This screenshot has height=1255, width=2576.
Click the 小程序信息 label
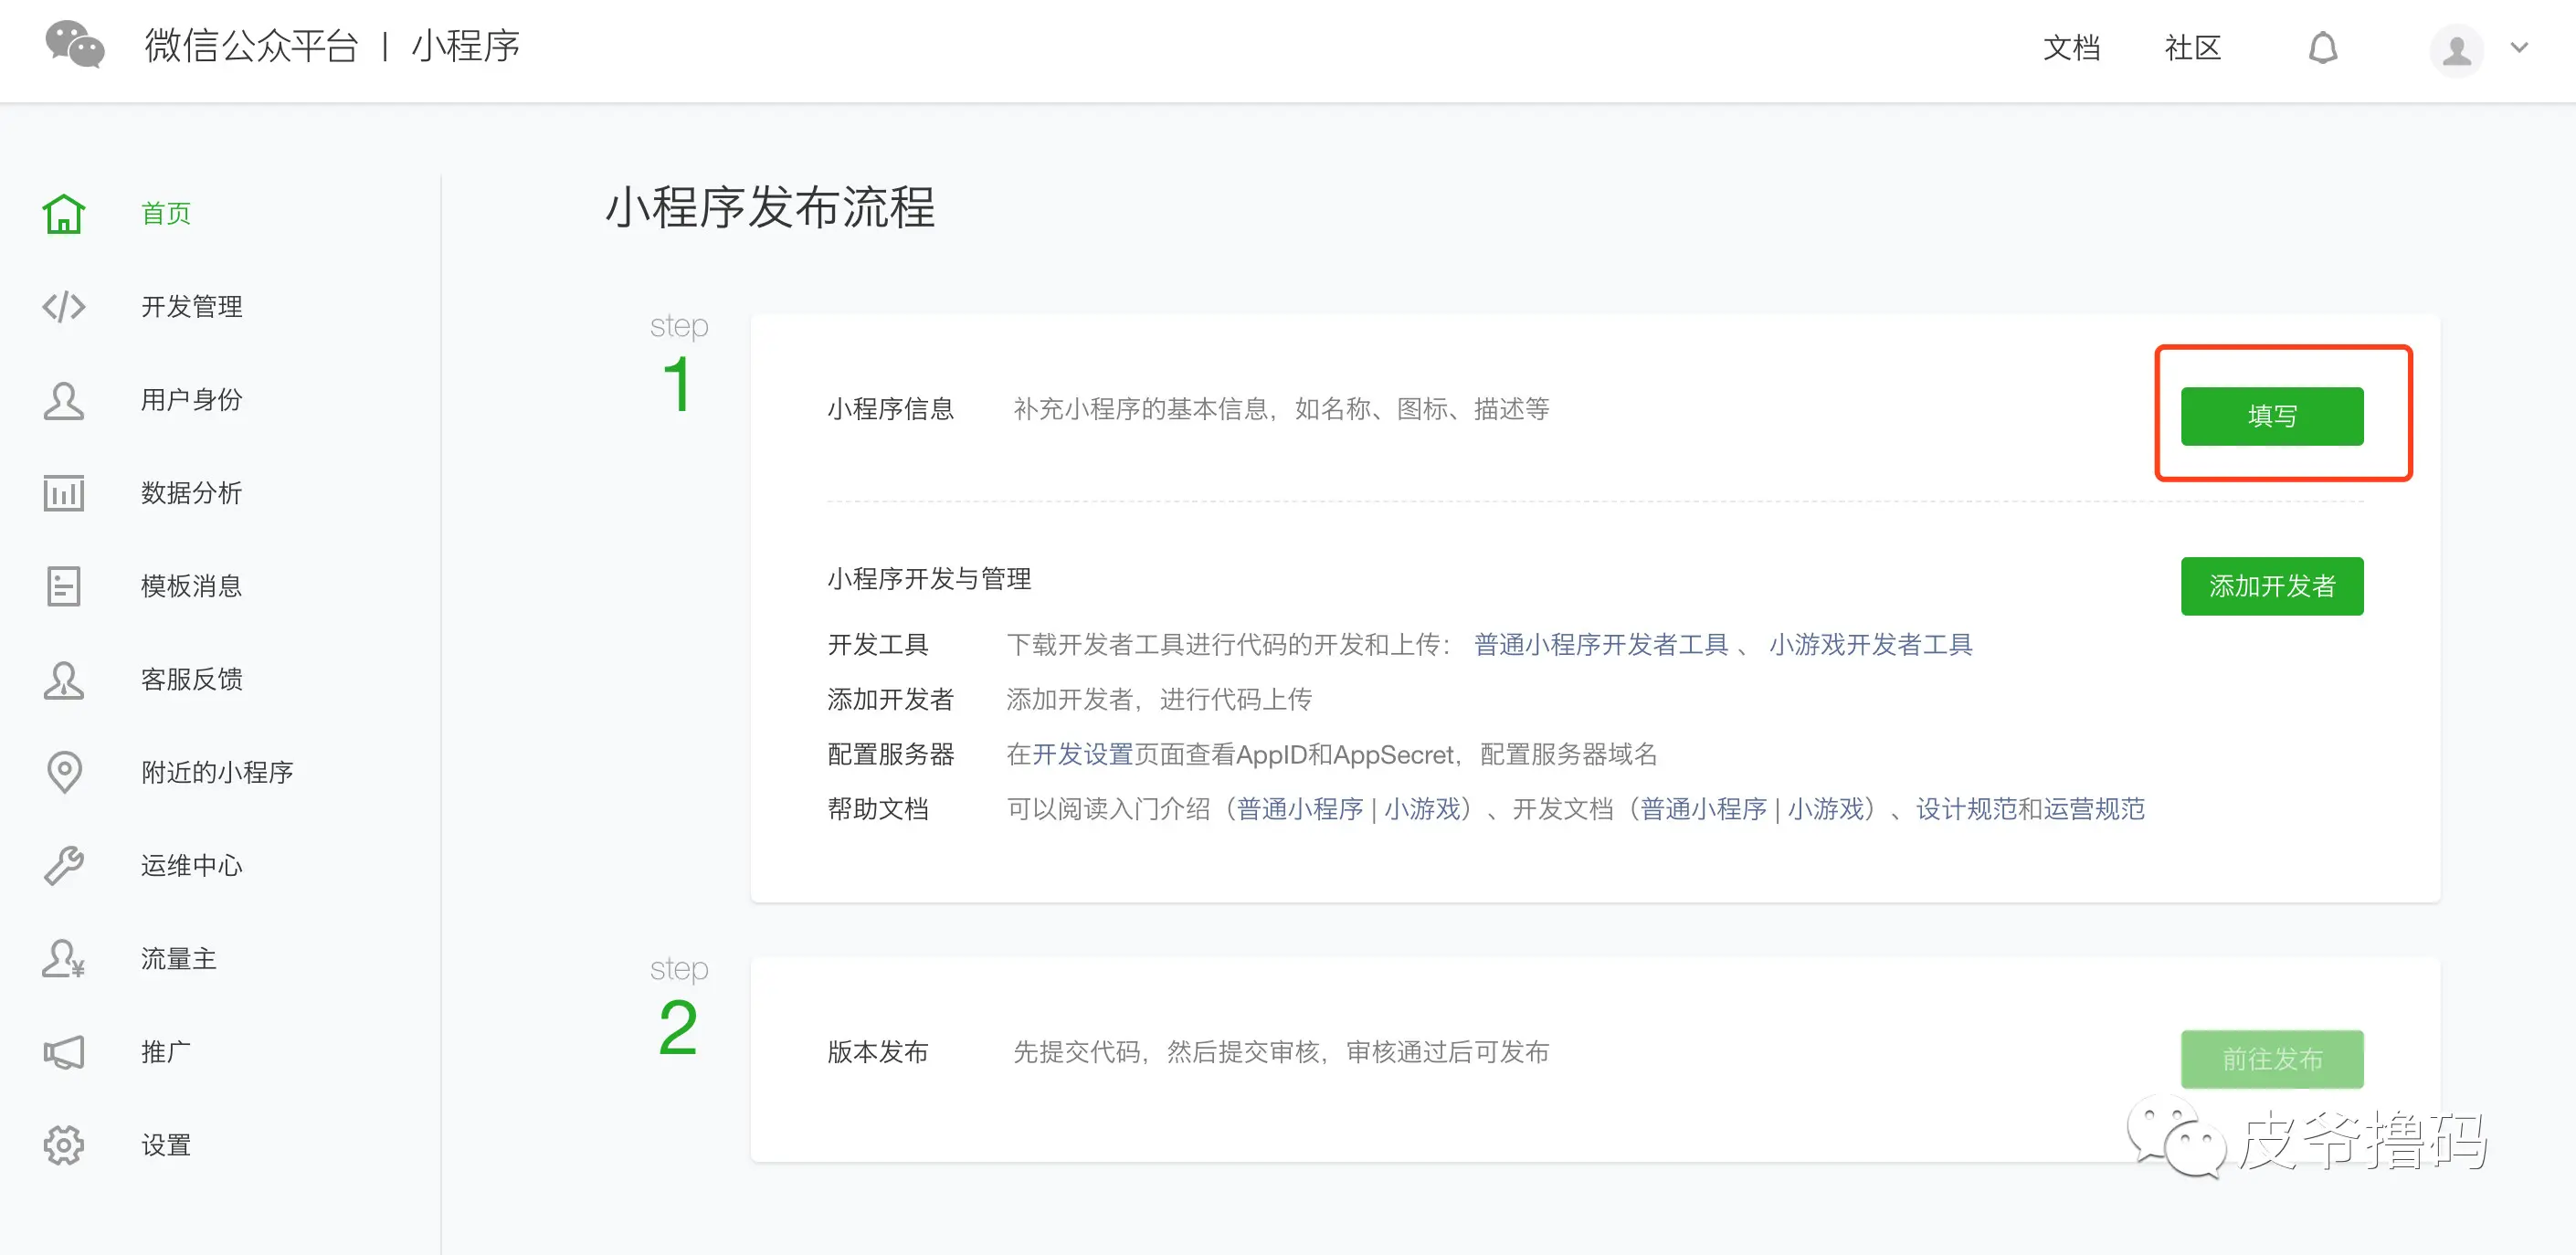[890, 409]
